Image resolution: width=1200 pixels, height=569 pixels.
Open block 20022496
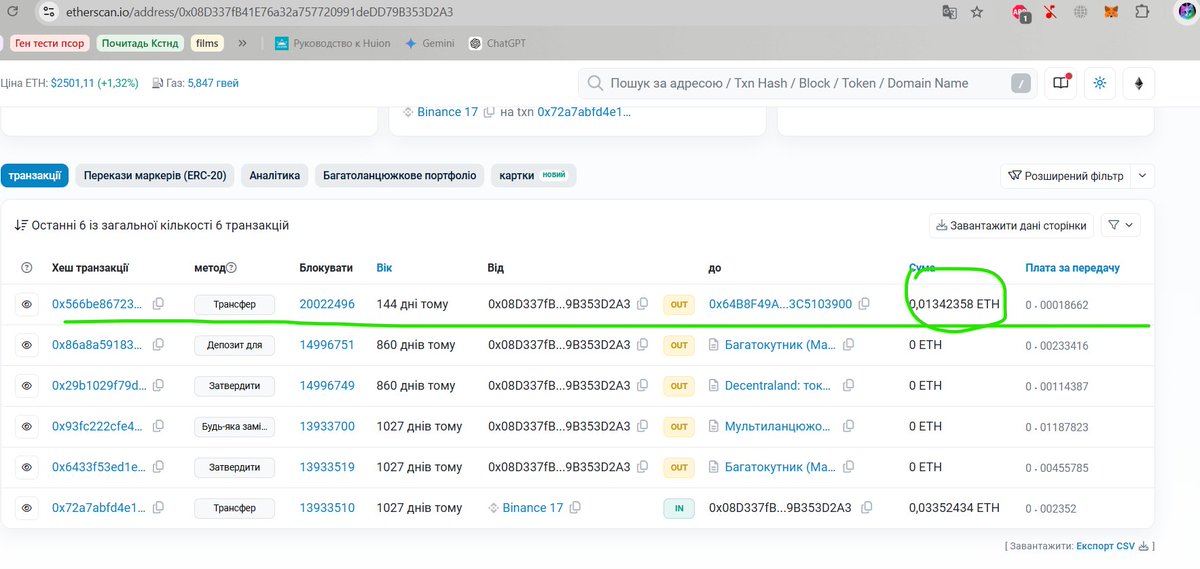[x=327, y=304]
